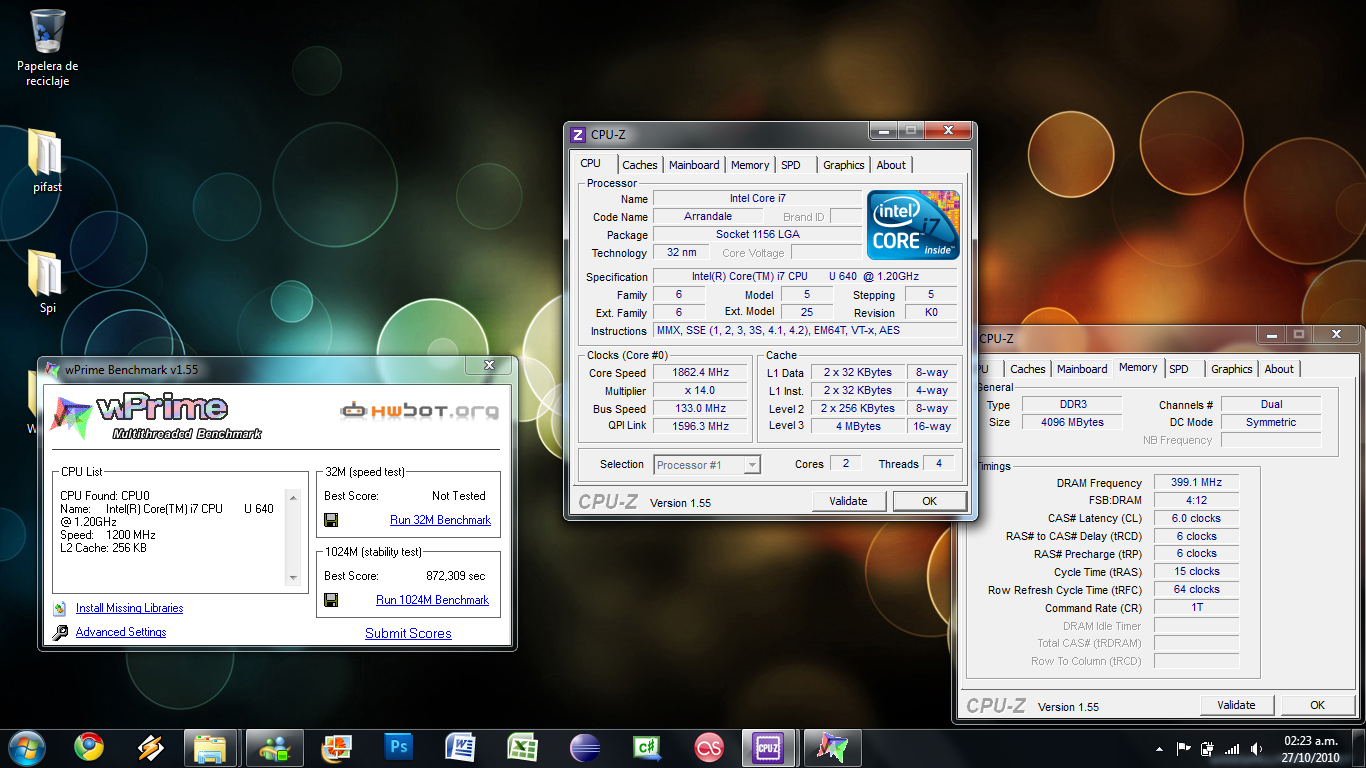Viewport: 1366px width, 768px height.
Task: Click the Package value Socket 1156 LGA
Action: tap(757, 234)
